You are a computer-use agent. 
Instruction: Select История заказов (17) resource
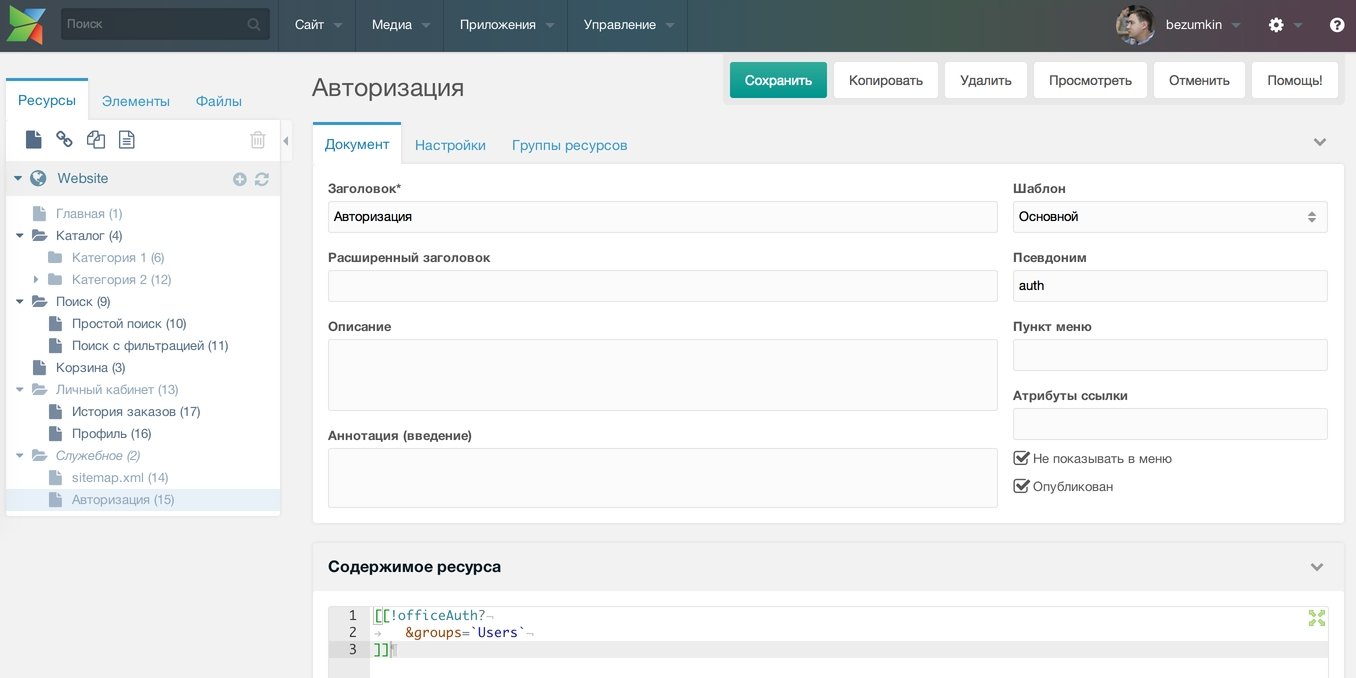click(x=136, y=412)
